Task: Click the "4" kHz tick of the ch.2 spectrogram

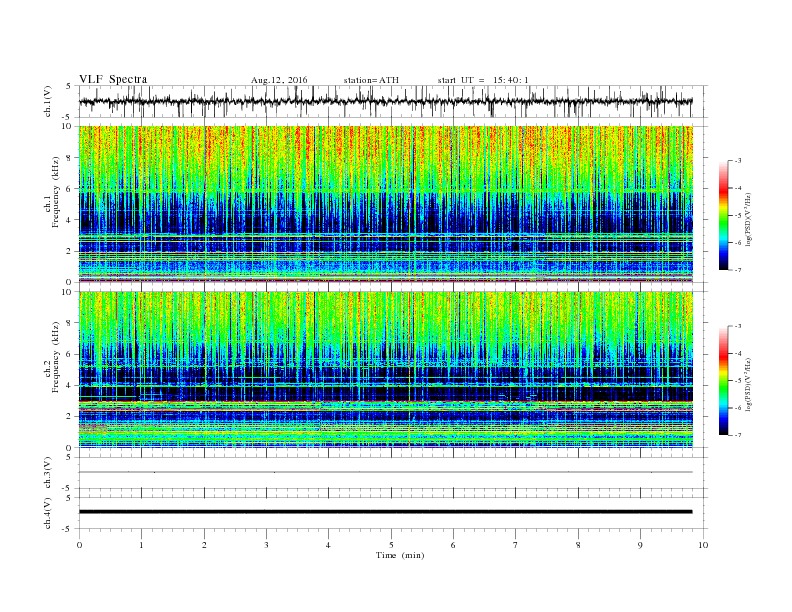Action: (69, 385)
